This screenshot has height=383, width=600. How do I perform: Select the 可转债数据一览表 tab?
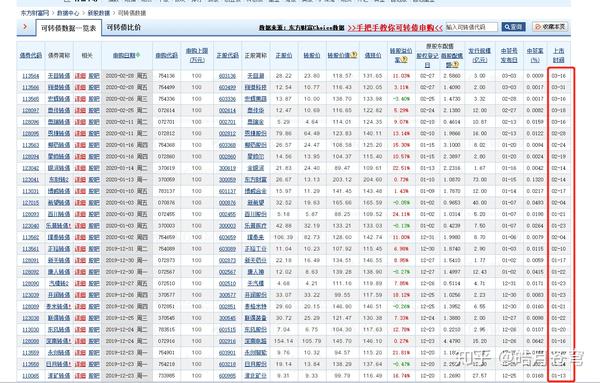click(x=68, y=28)
